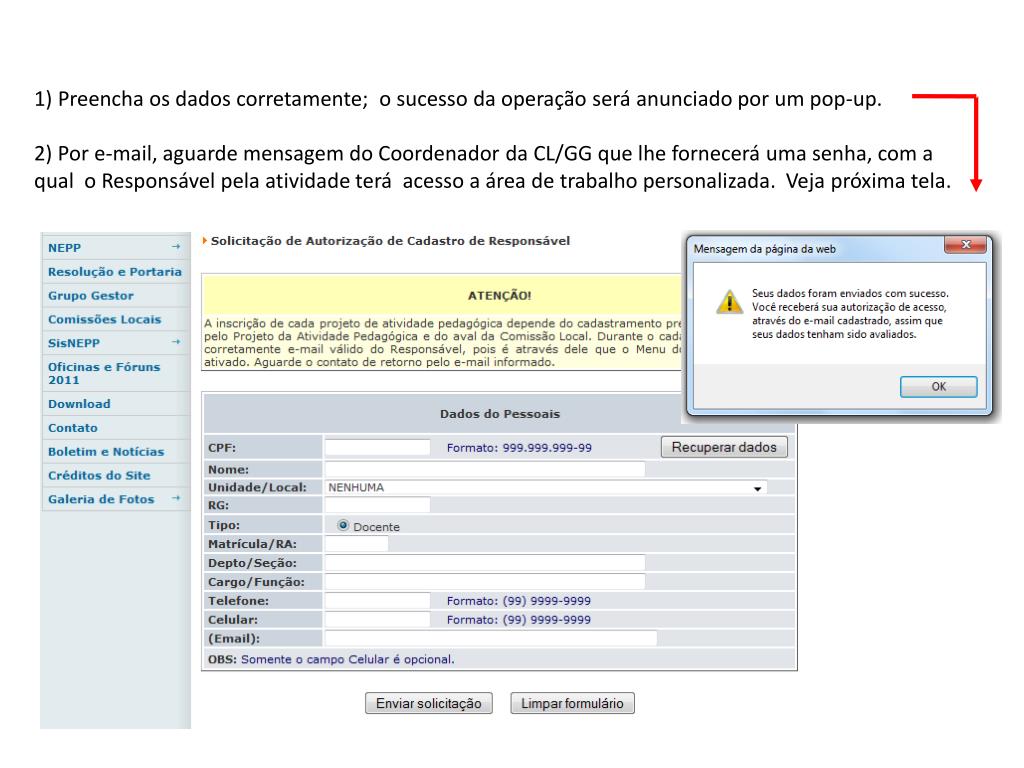1024x768 pixels.
Task: Click the 'OBS: Somente o campo Celular é opcional' note
Action: [x=331, y=660]
